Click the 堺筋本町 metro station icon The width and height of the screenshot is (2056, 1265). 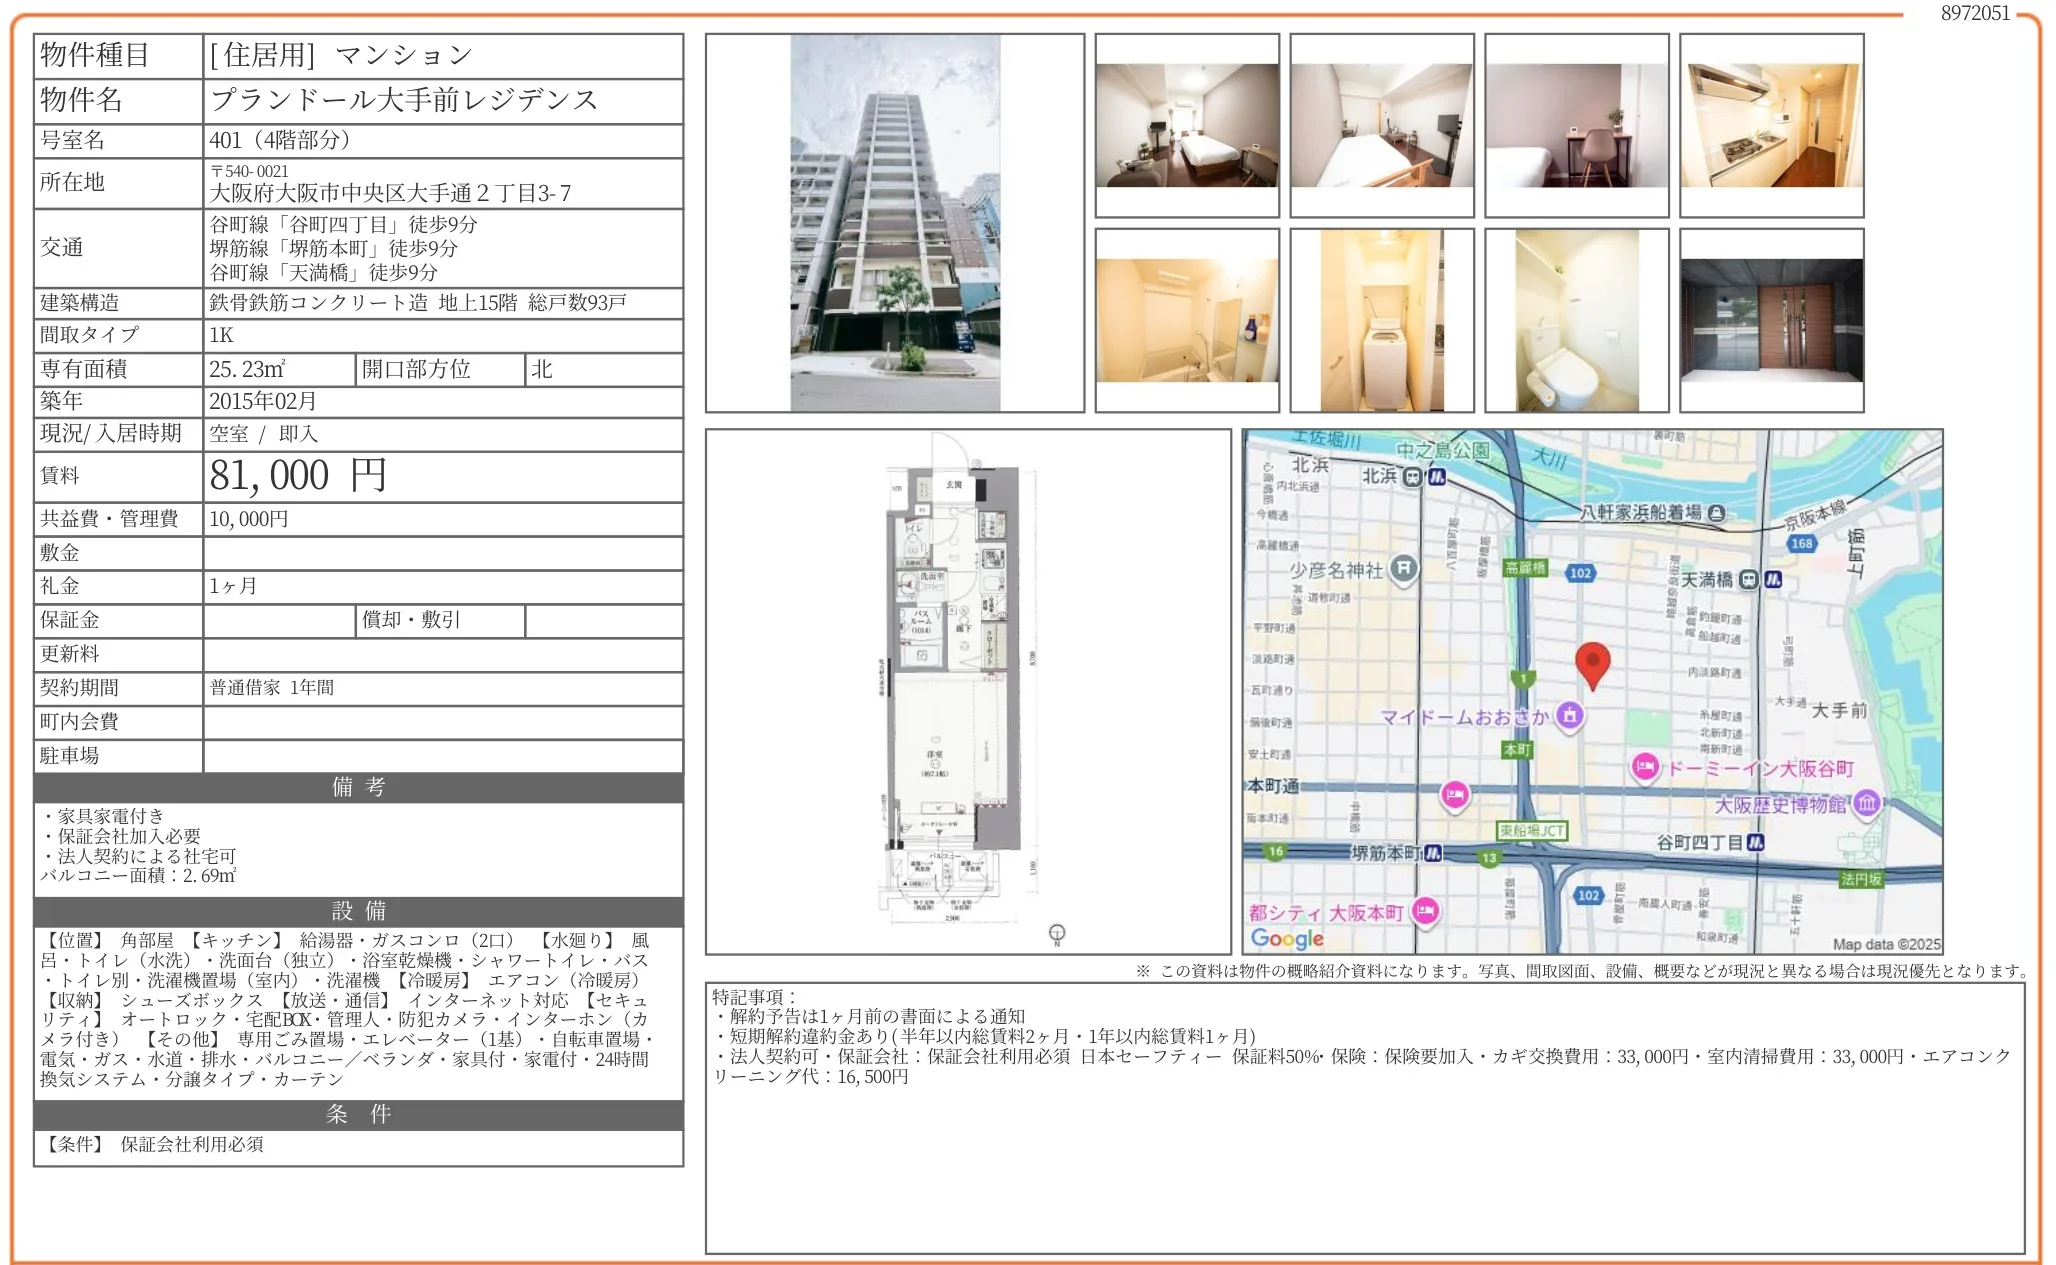click(1432, 853)
